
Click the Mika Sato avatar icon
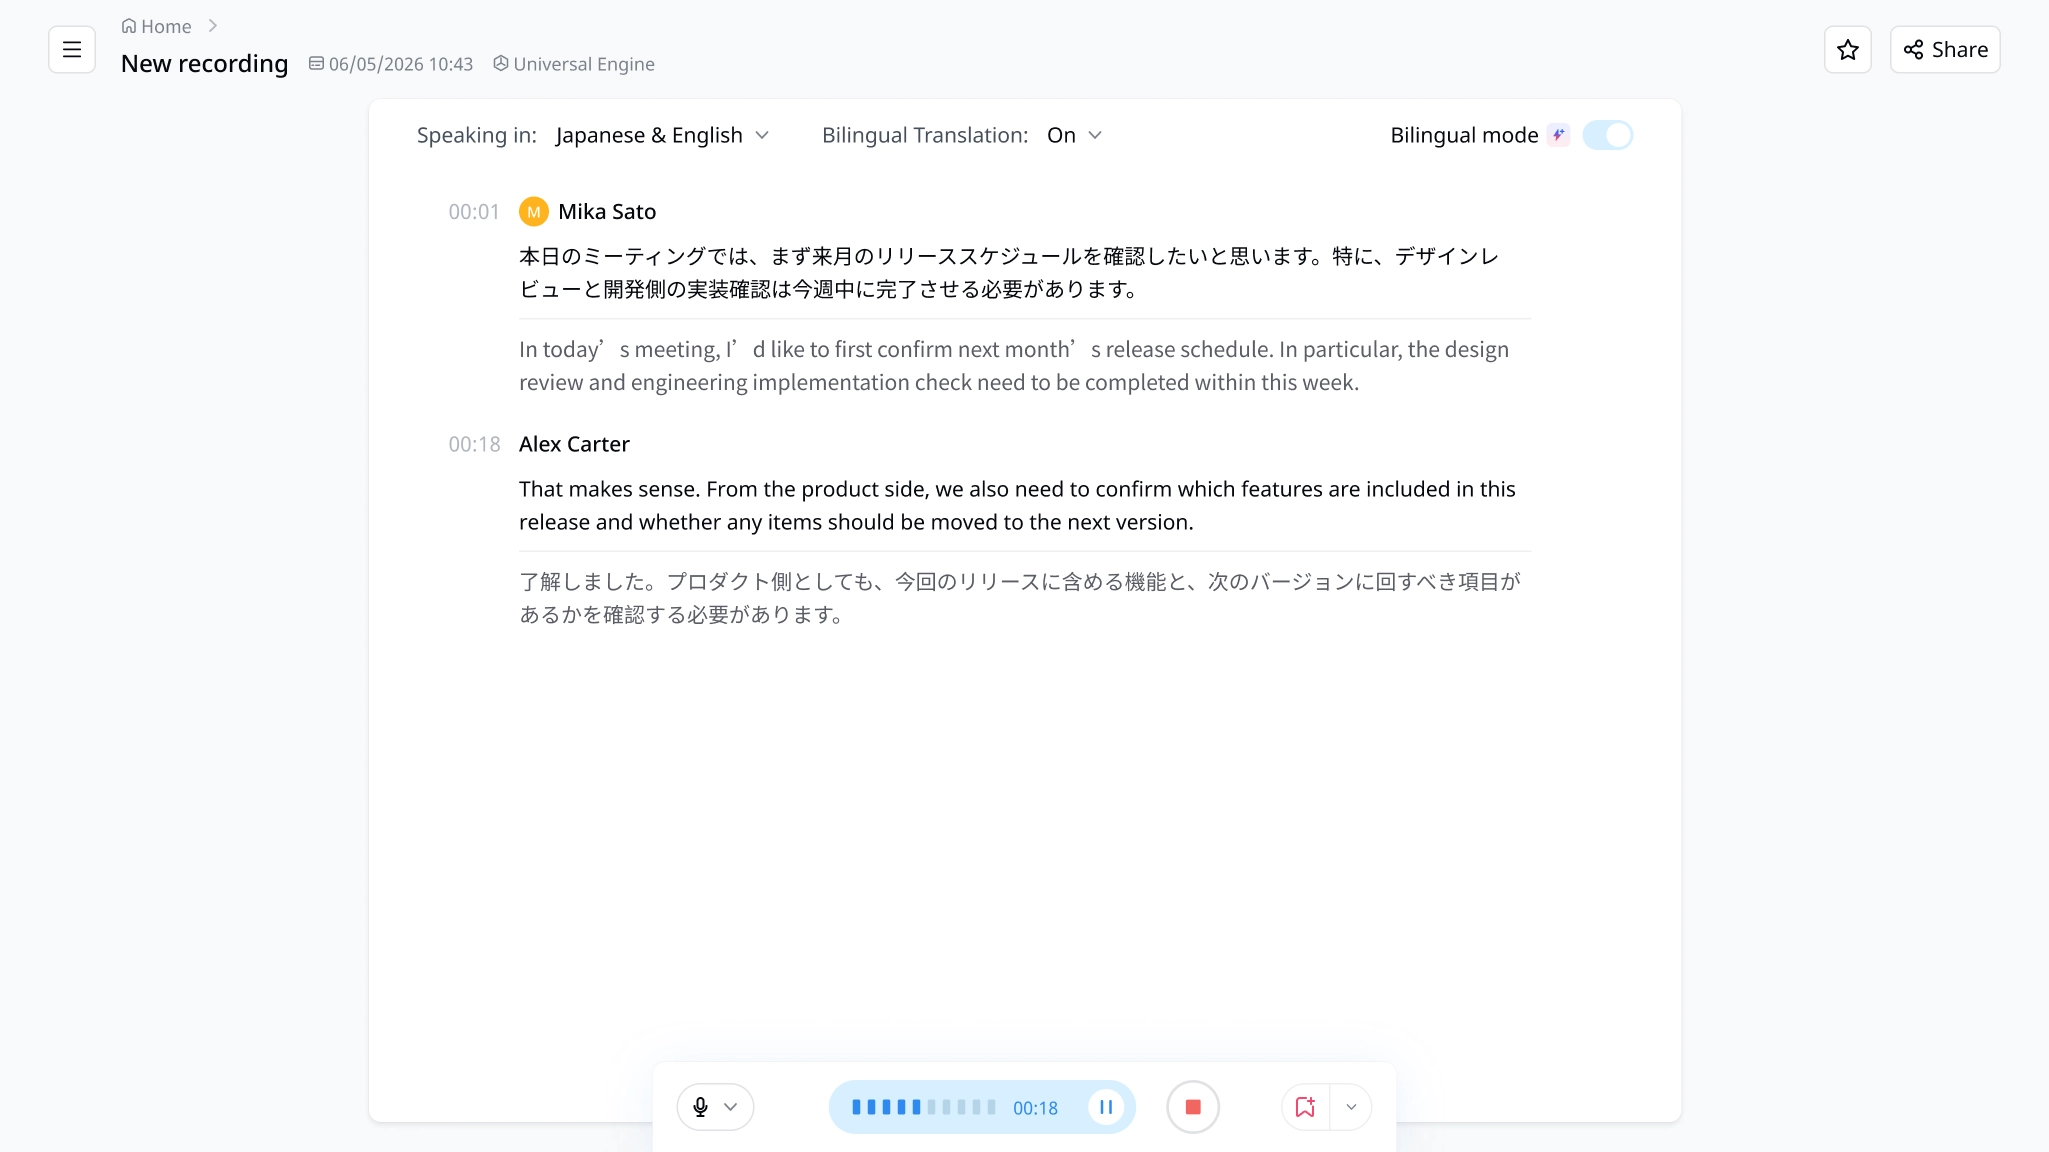533,212
